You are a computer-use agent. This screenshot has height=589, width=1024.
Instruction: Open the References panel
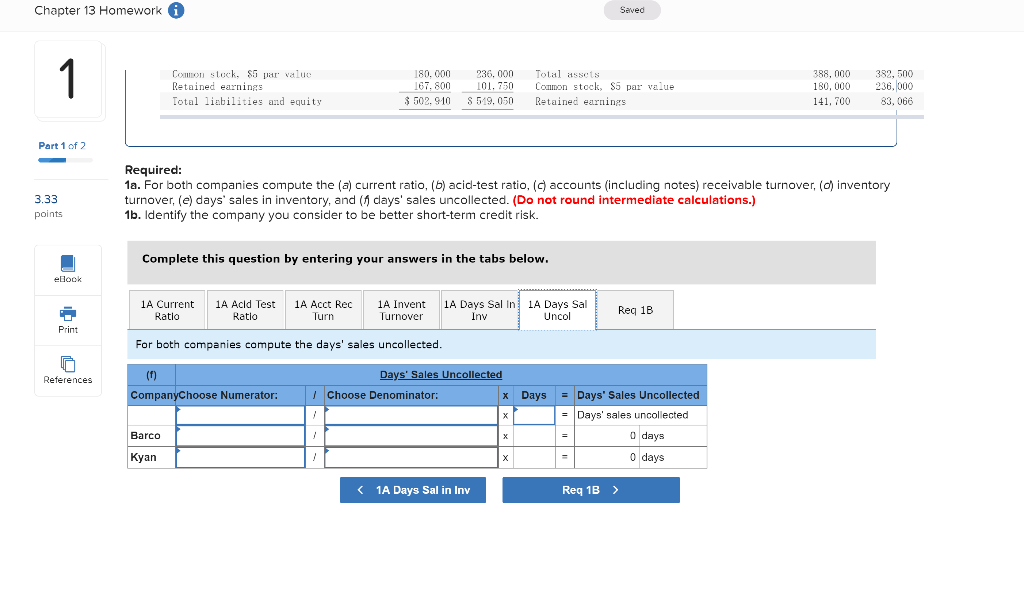67,368
